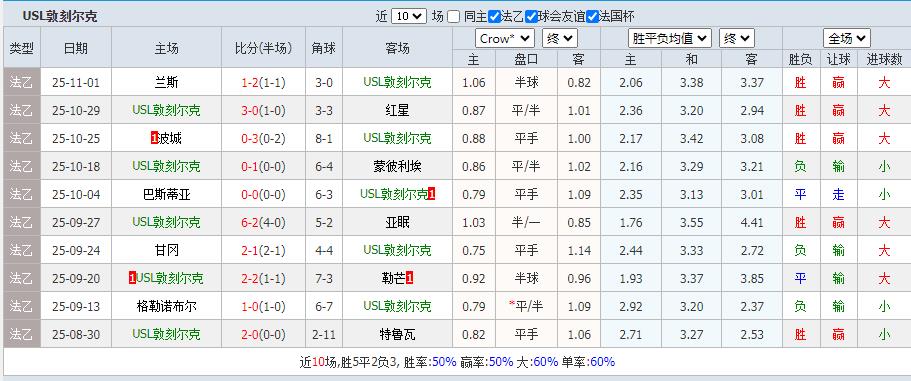Image resolution: width=911 pixels, height=381 pixels.
Task: Click the corner count 8-1 in 坡城 row
Action: pos(324,138)
